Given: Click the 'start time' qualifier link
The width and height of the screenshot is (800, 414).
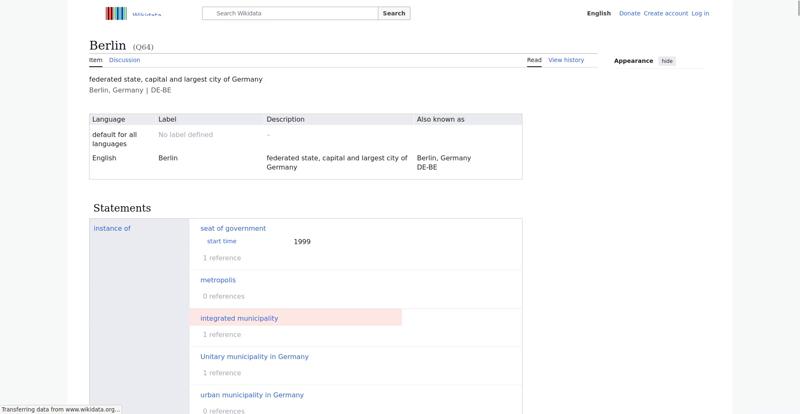Looking at the screenshot, I should point(221,241).
